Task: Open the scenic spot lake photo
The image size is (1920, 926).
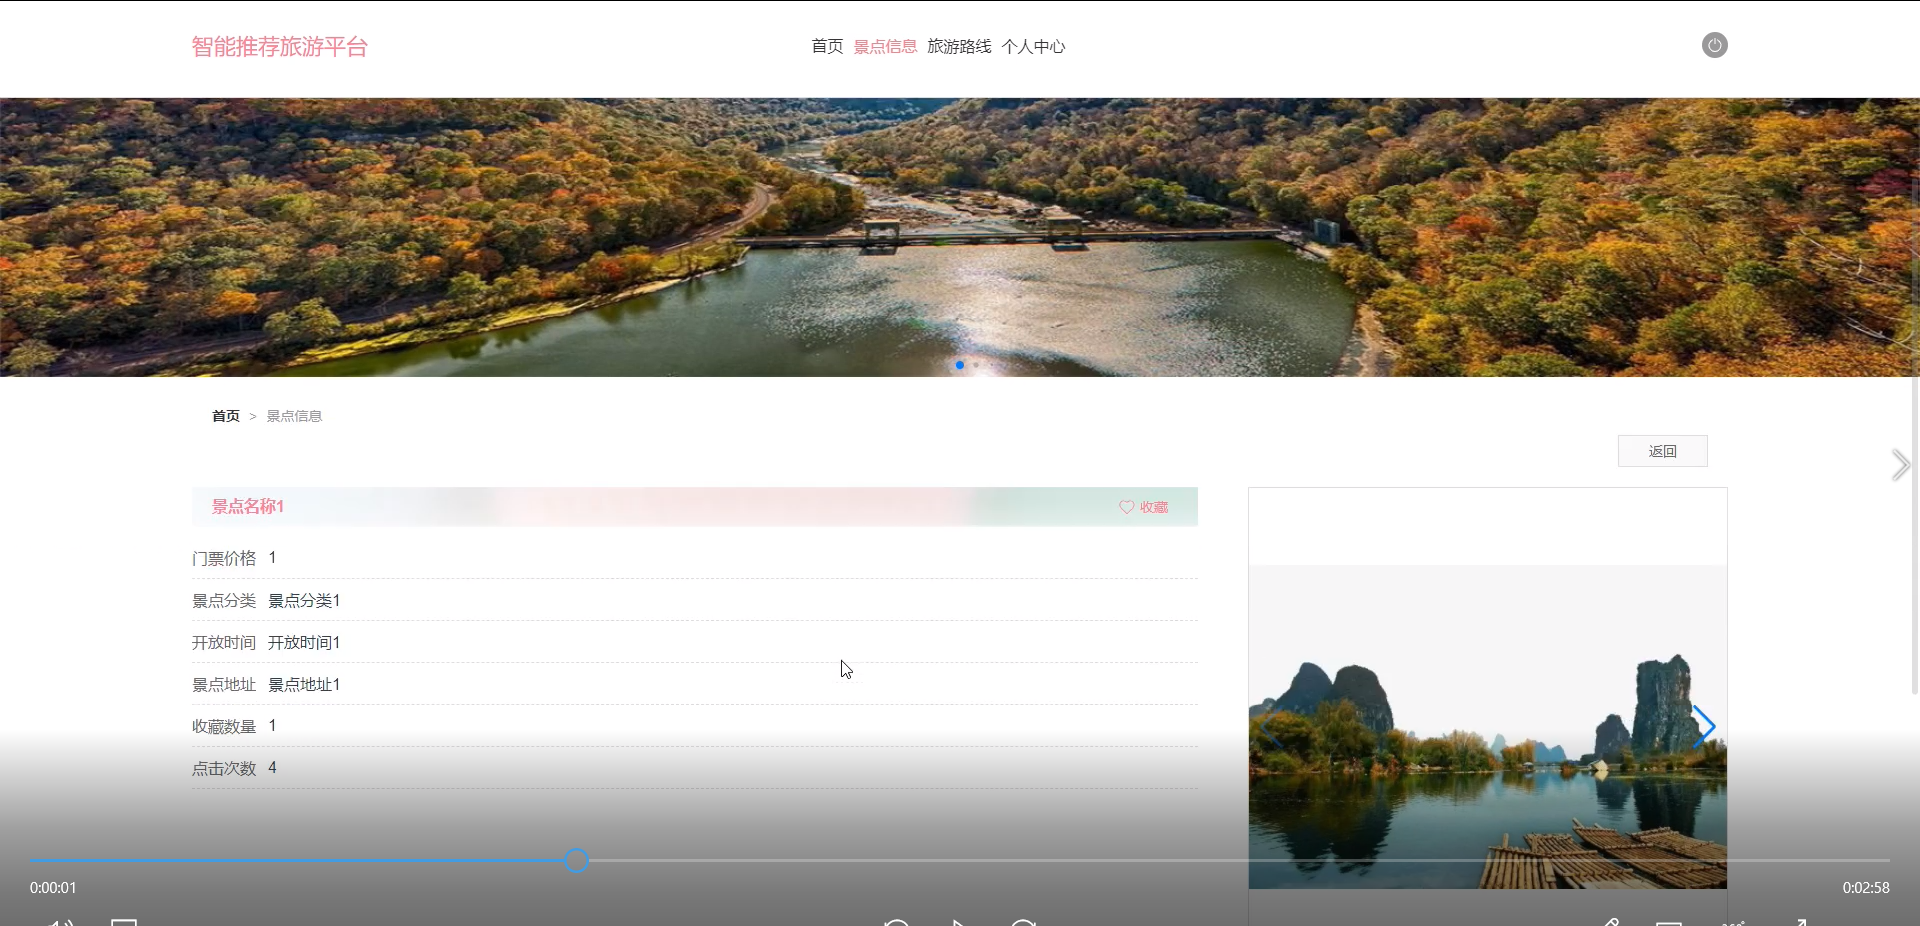Action: pos(1487,727)
